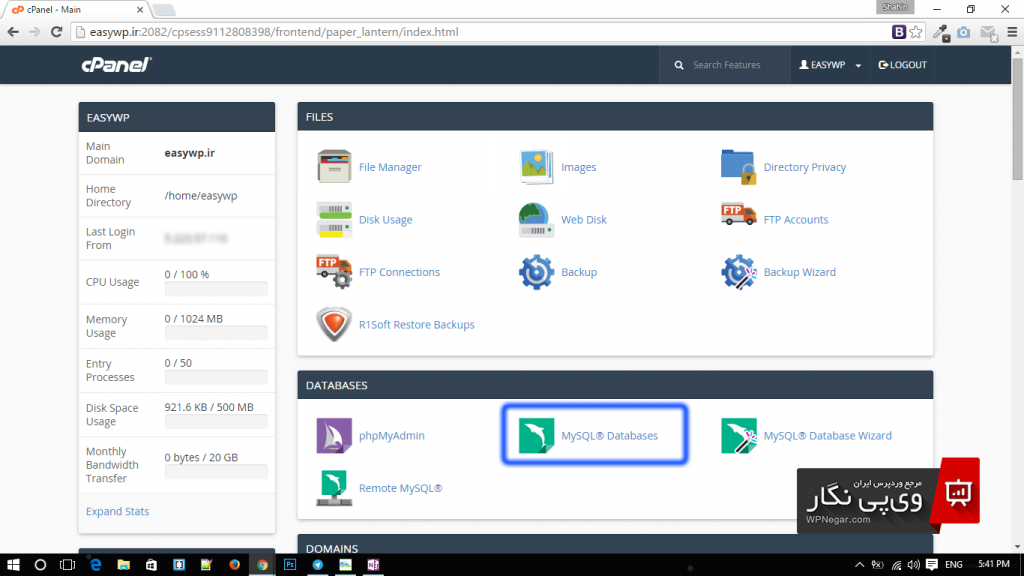
Task: Expand Stats in the sidebar
Action: (x=118, y=511)
